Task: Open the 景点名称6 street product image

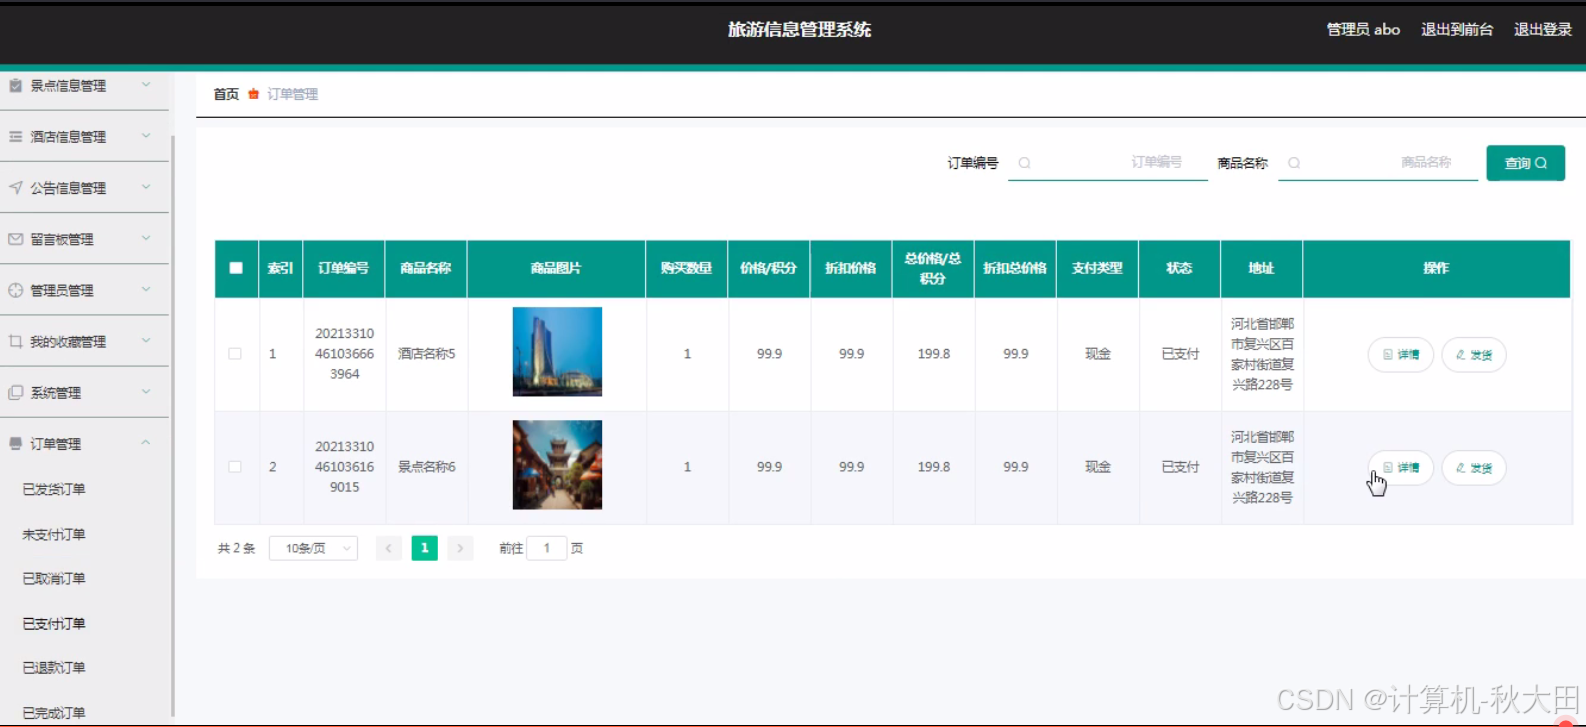Action: [x=557, y=465]
